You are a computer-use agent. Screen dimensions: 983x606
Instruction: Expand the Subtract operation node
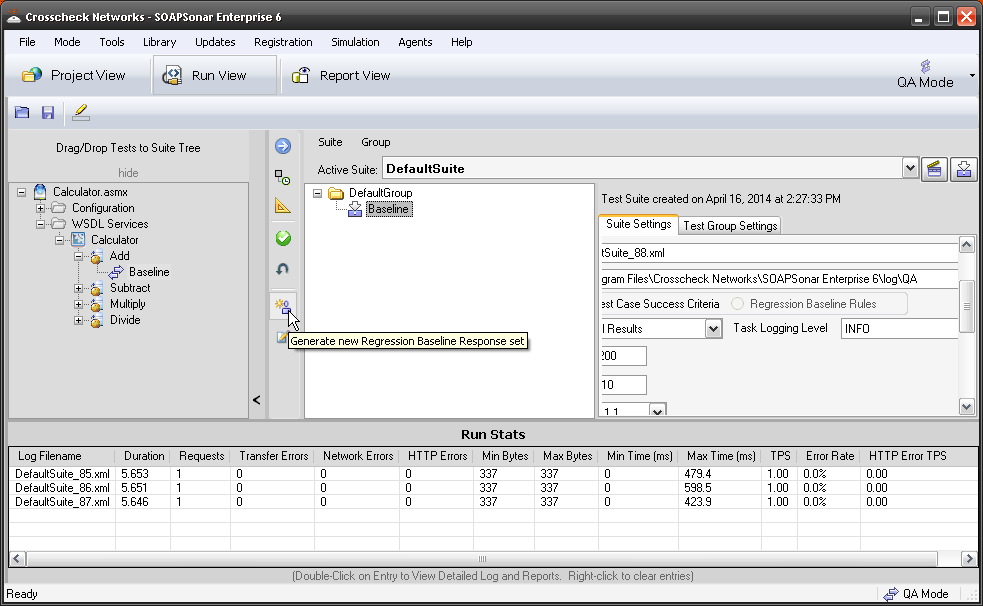(78, 288)
